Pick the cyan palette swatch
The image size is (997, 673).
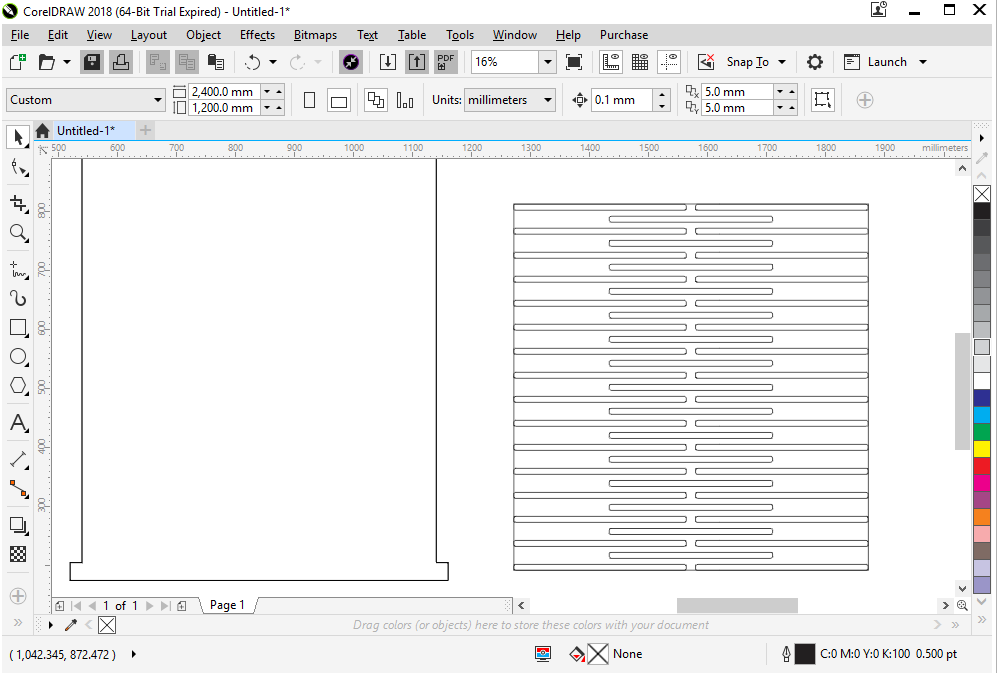tap(982, 415)
